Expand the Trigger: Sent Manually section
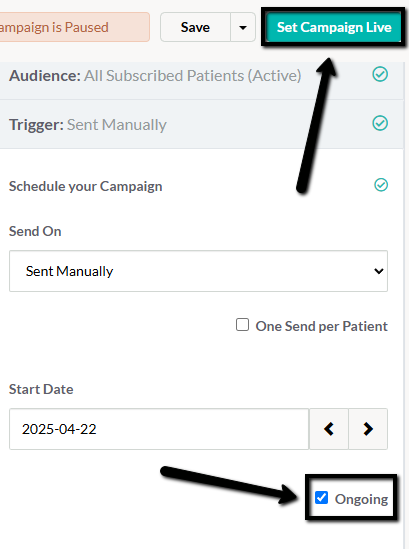 [x=202, y=124]
